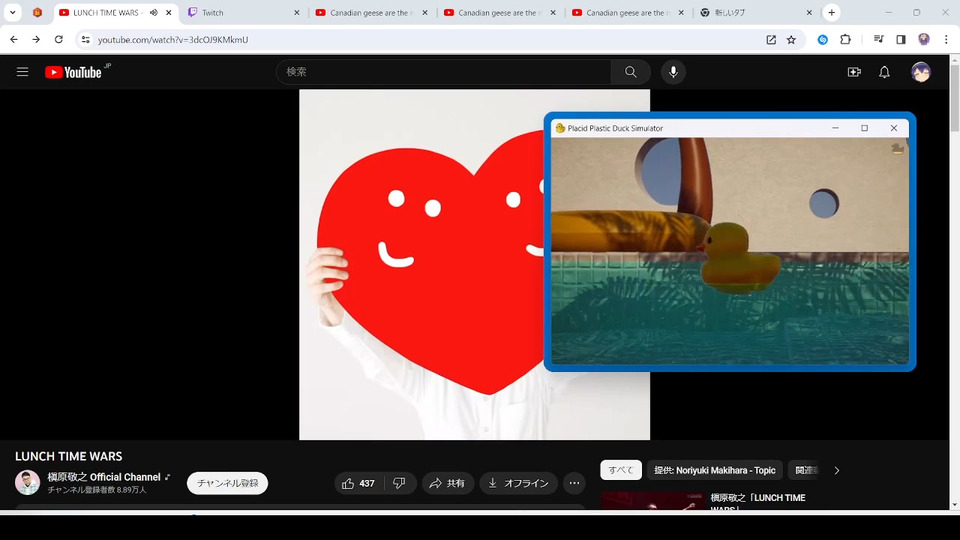Open the blue circular extension icon
Viewport: 960px width, 540px height.
[x=823, y=39]
